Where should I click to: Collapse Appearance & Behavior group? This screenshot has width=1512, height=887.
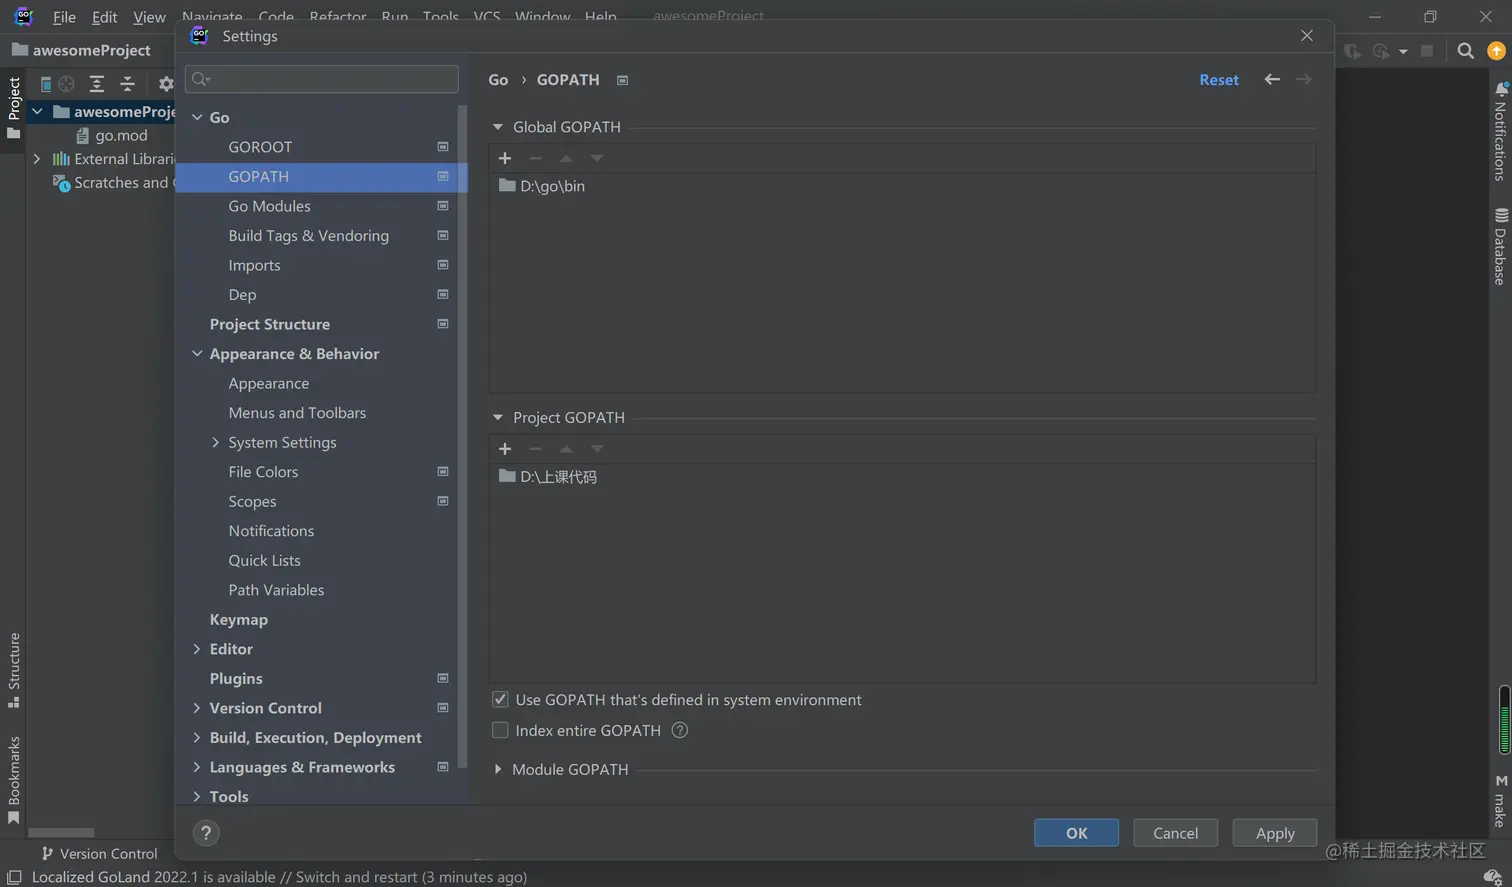pyautogui.click(x=197, y=354)
